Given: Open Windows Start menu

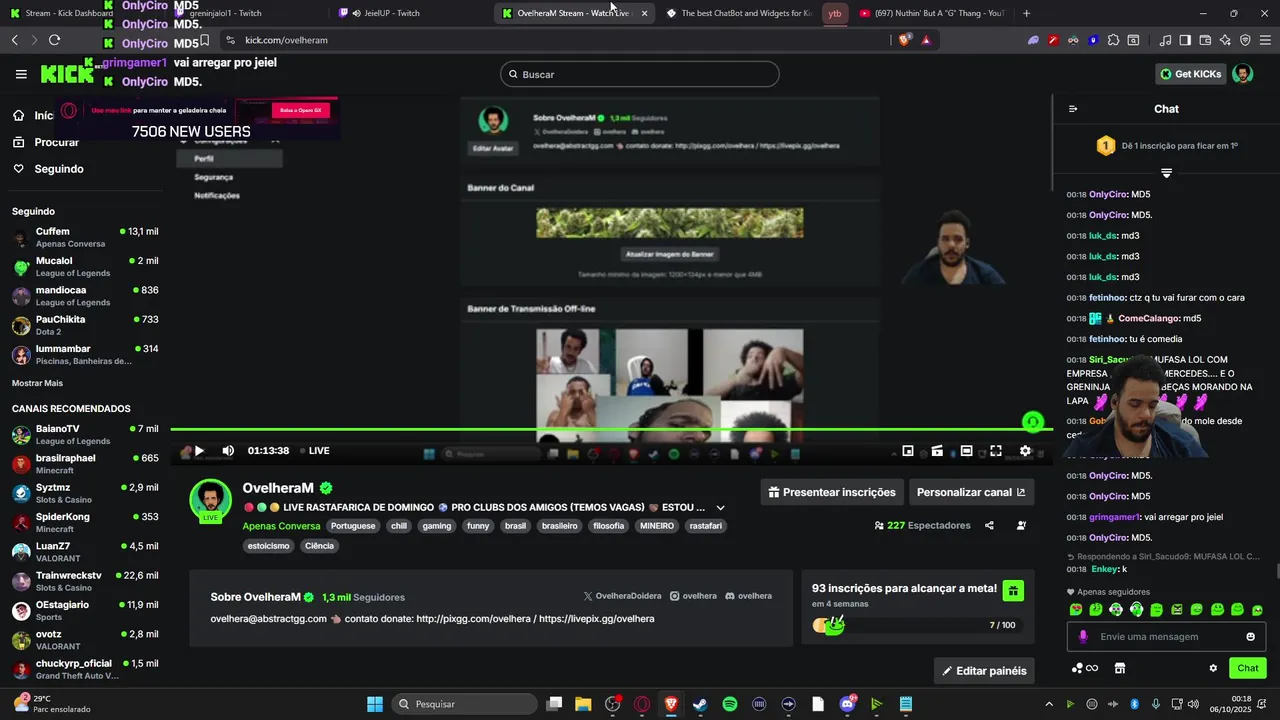Looking at the screenshot, I should 375,704.
